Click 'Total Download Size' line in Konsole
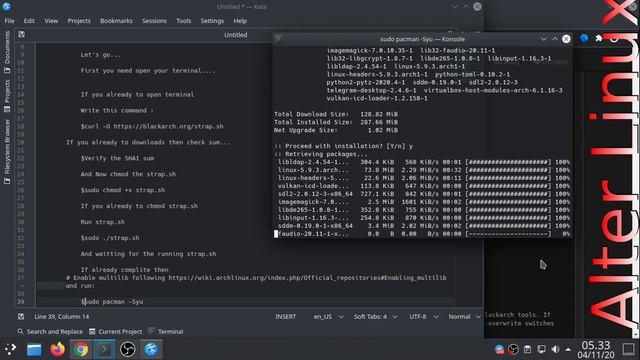Screen dimensions: 640x360 [x=336, y=114]
